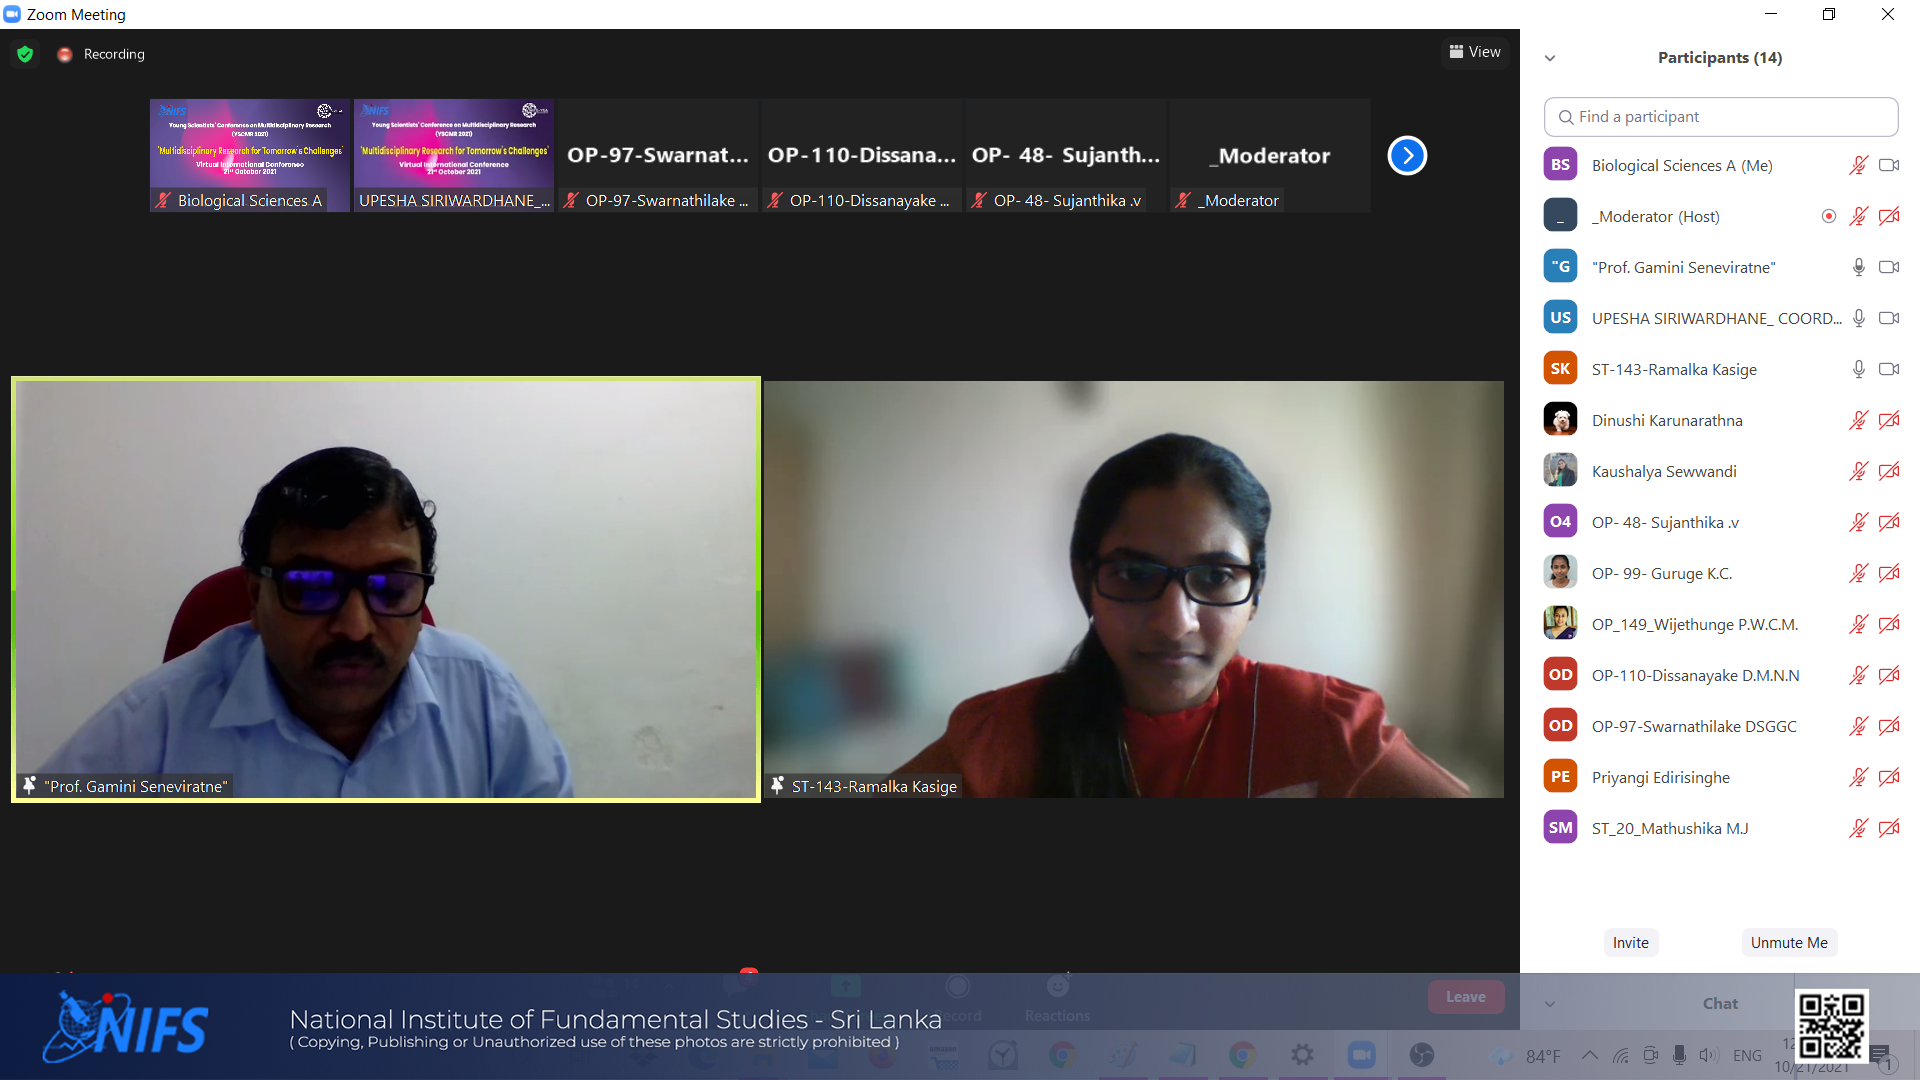The image size is (1920, 1080).
Task: Click the green encryption shield icon
Action: tap(25, 54)
